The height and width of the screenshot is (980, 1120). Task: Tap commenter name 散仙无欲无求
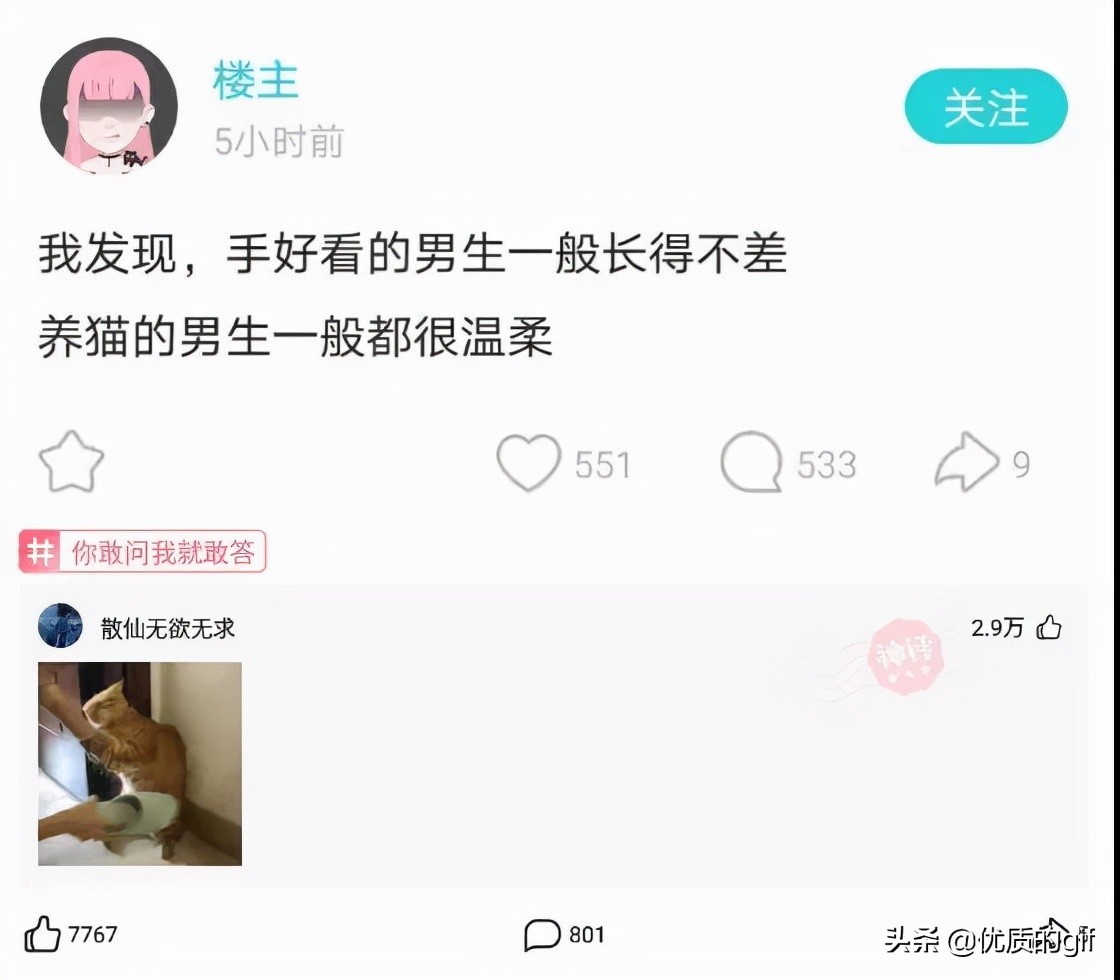(168, 629)
